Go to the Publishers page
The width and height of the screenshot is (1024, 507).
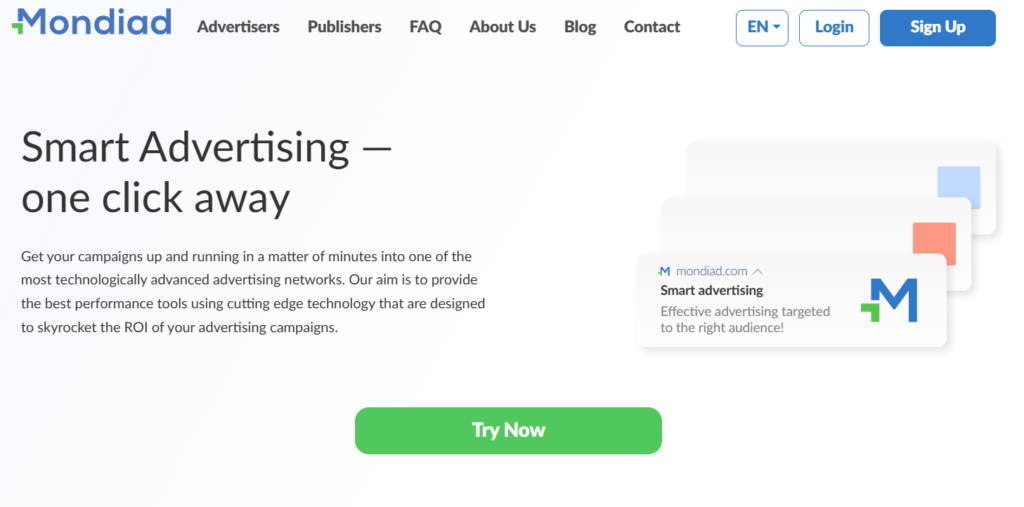click(x=344, y=27)
